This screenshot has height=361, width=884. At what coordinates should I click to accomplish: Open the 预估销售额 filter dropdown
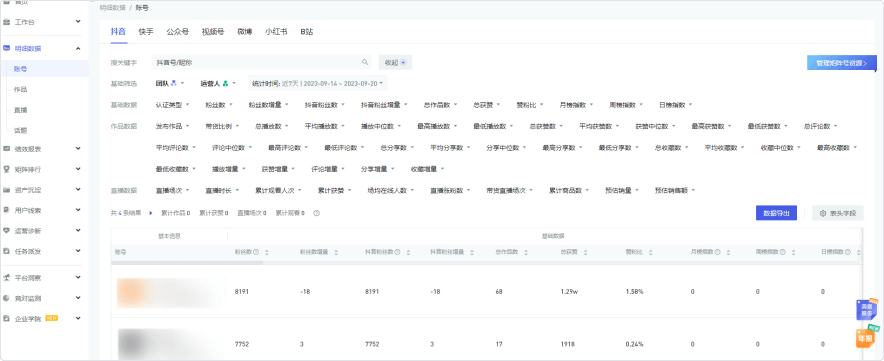[674, 191]
